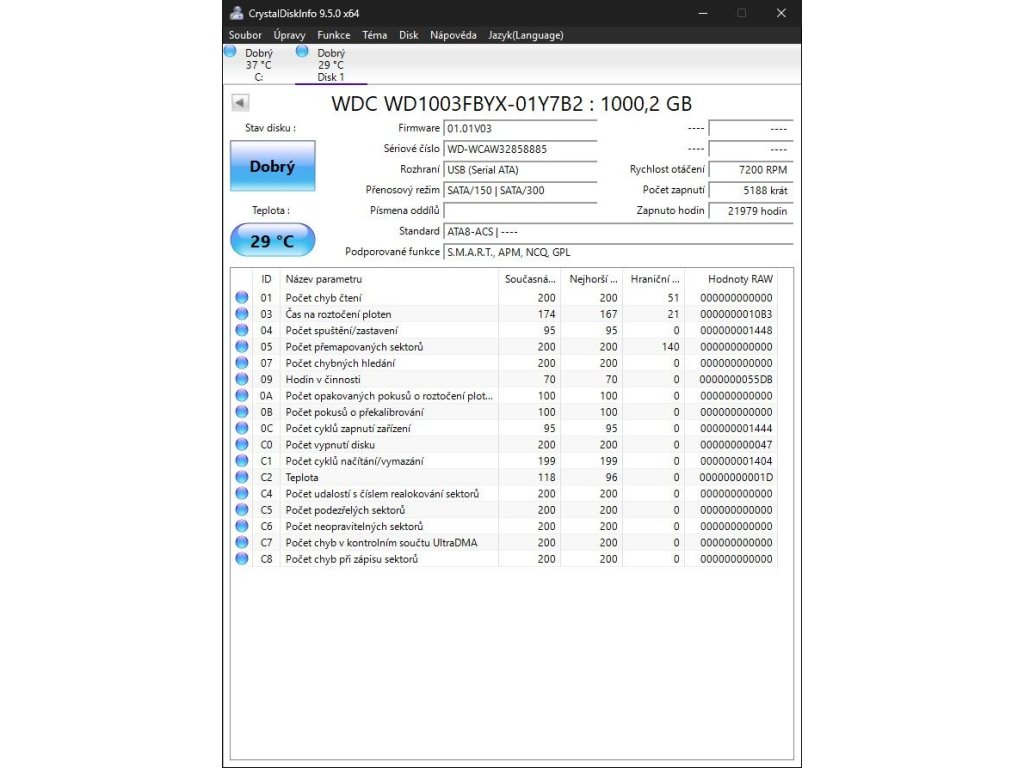Click status orb for attribute 05 přemapovaných sektorů

[242, 347]
